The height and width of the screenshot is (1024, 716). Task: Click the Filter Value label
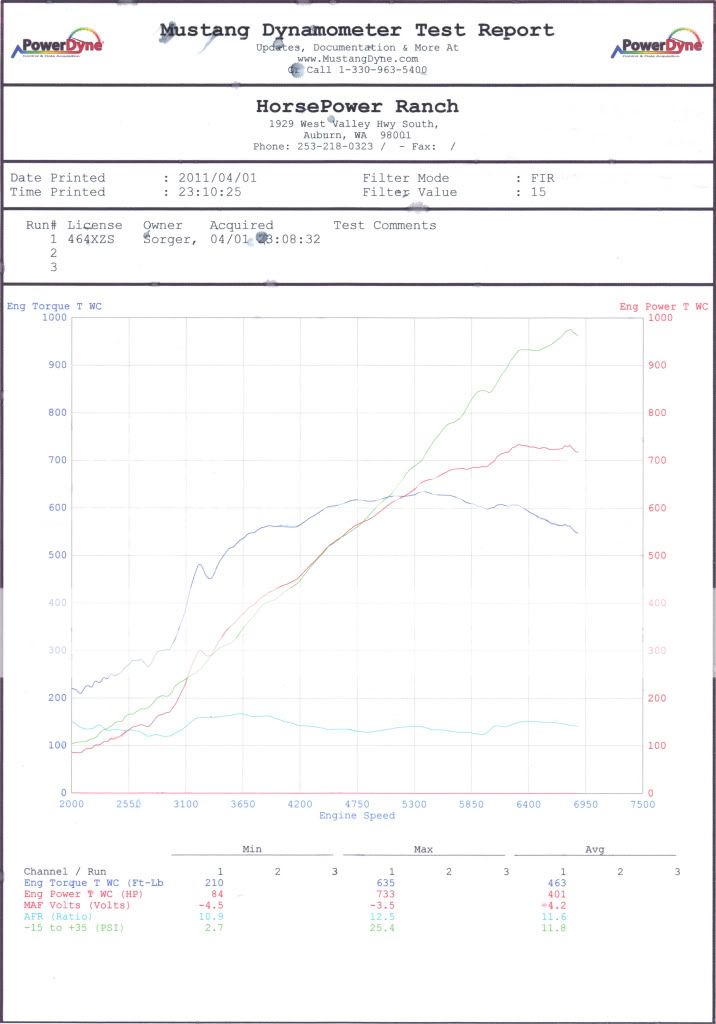pos(410,192)
